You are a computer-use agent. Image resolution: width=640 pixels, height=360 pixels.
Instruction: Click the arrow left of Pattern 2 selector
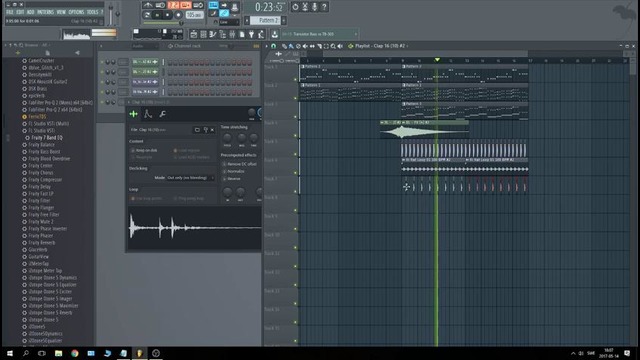[247, 20]
